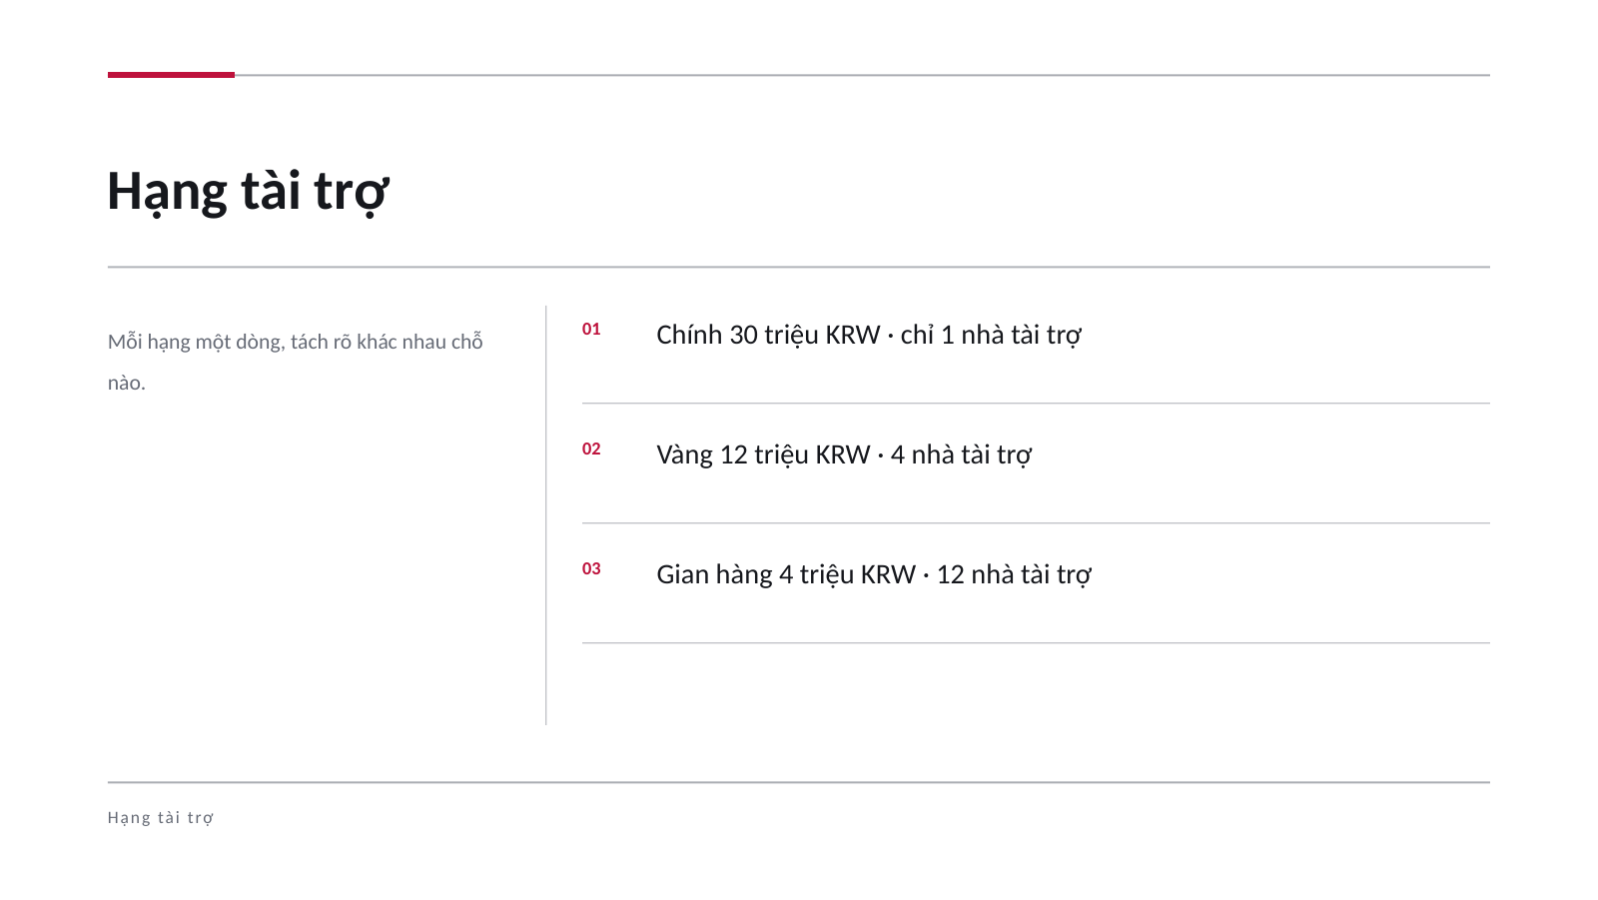Click the divider line under item 01
The height and width of the screenshot is (900, 1598).
(x=1036, y=403)
